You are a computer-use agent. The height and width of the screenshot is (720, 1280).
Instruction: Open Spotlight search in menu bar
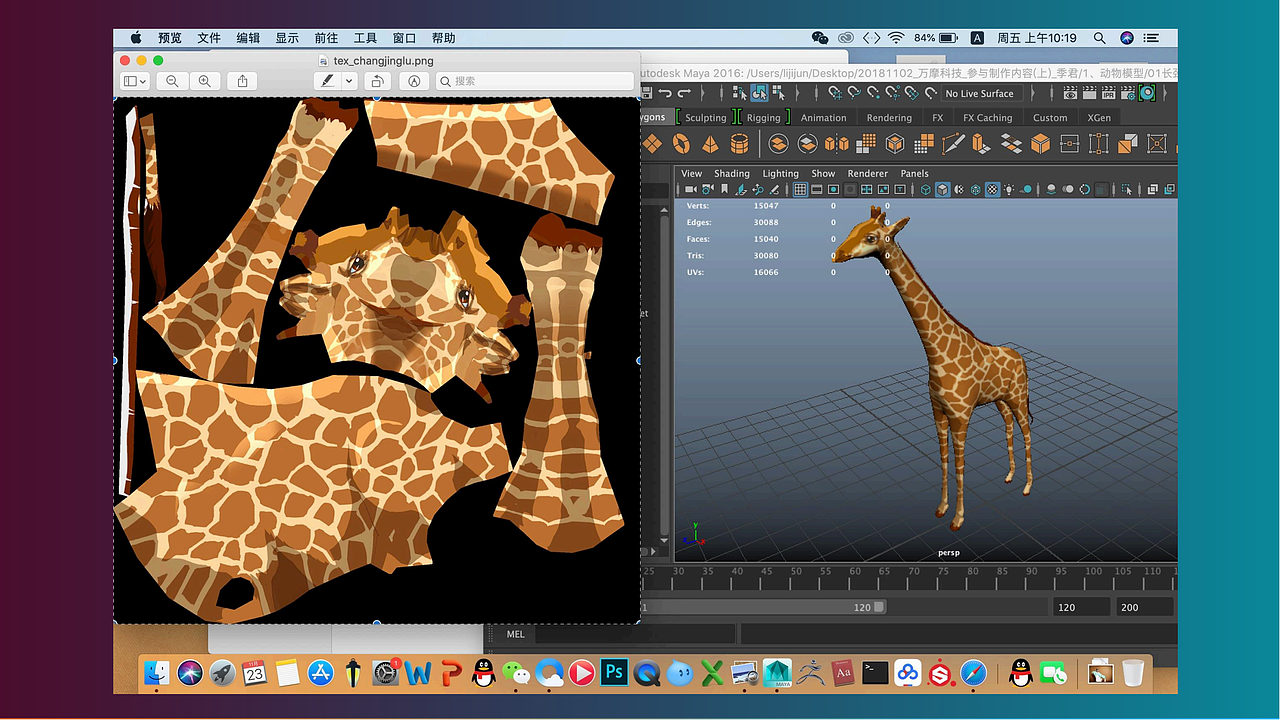(1099, 38)
